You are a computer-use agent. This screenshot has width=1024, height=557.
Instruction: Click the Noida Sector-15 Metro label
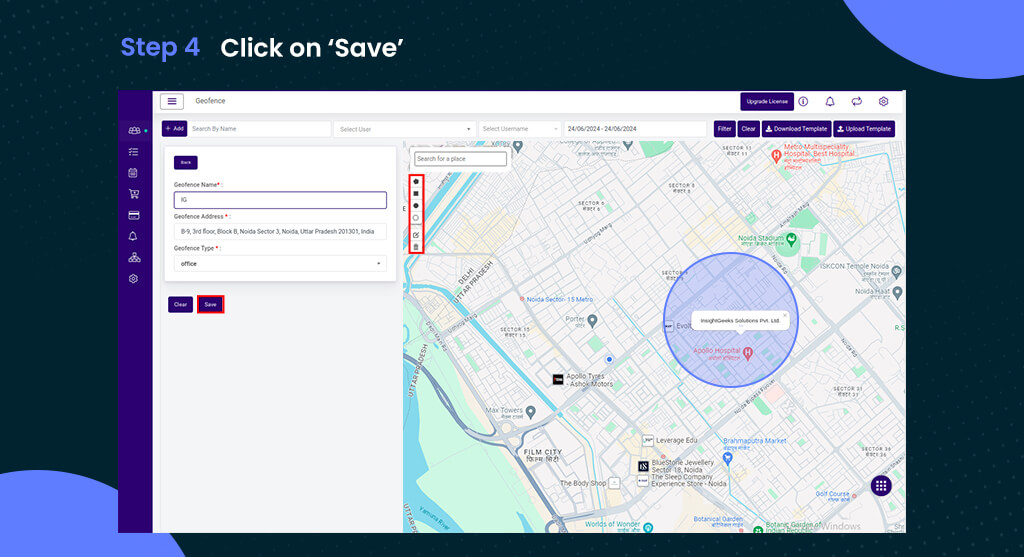point(560,300)
